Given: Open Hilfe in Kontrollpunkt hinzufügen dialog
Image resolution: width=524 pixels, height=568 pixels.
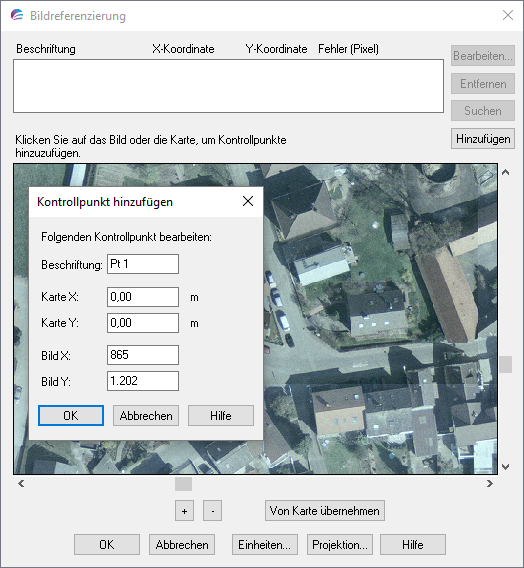Looking at the screenshot, I should point(221,415).
